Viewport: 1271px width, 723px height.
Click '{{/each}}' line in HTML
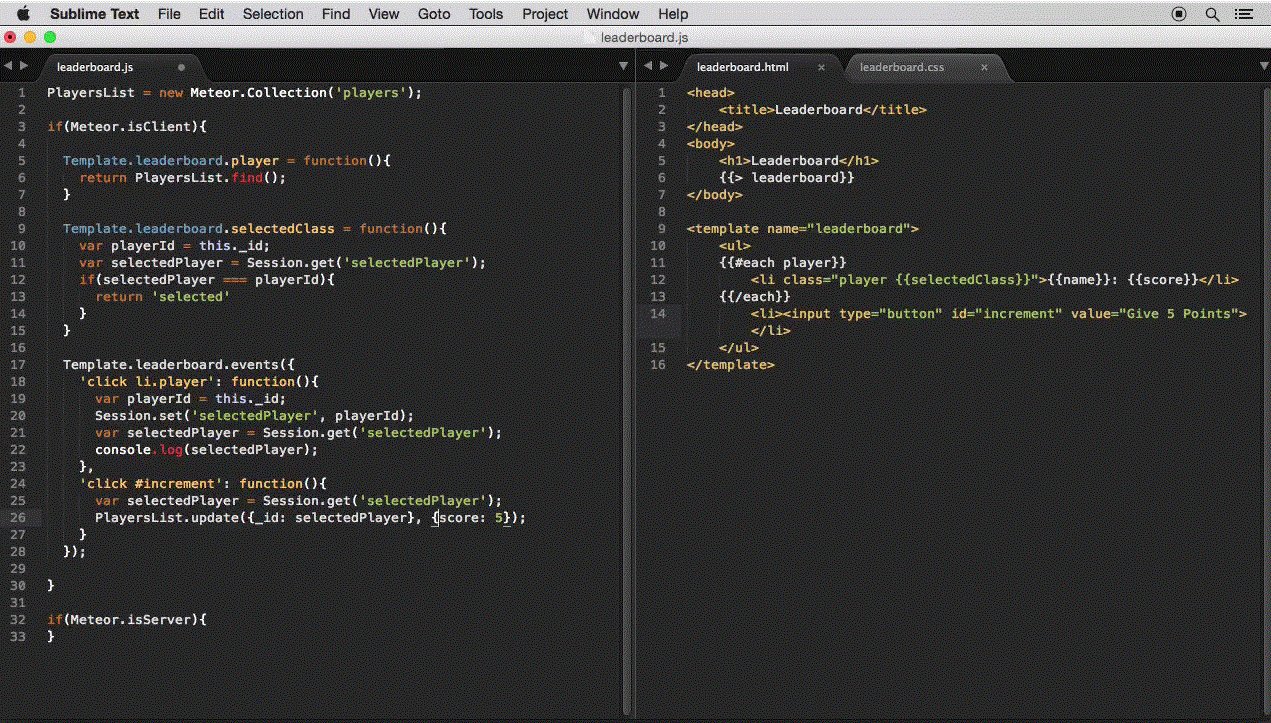point(755,296)
